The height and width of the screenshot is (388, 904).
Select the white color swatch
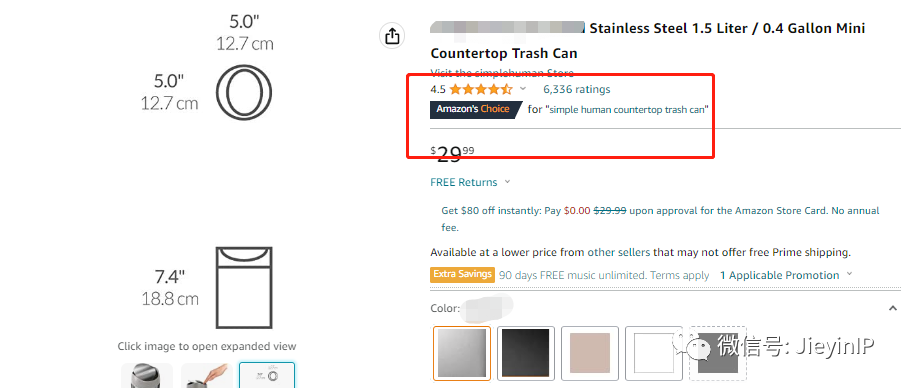[654, 353]
